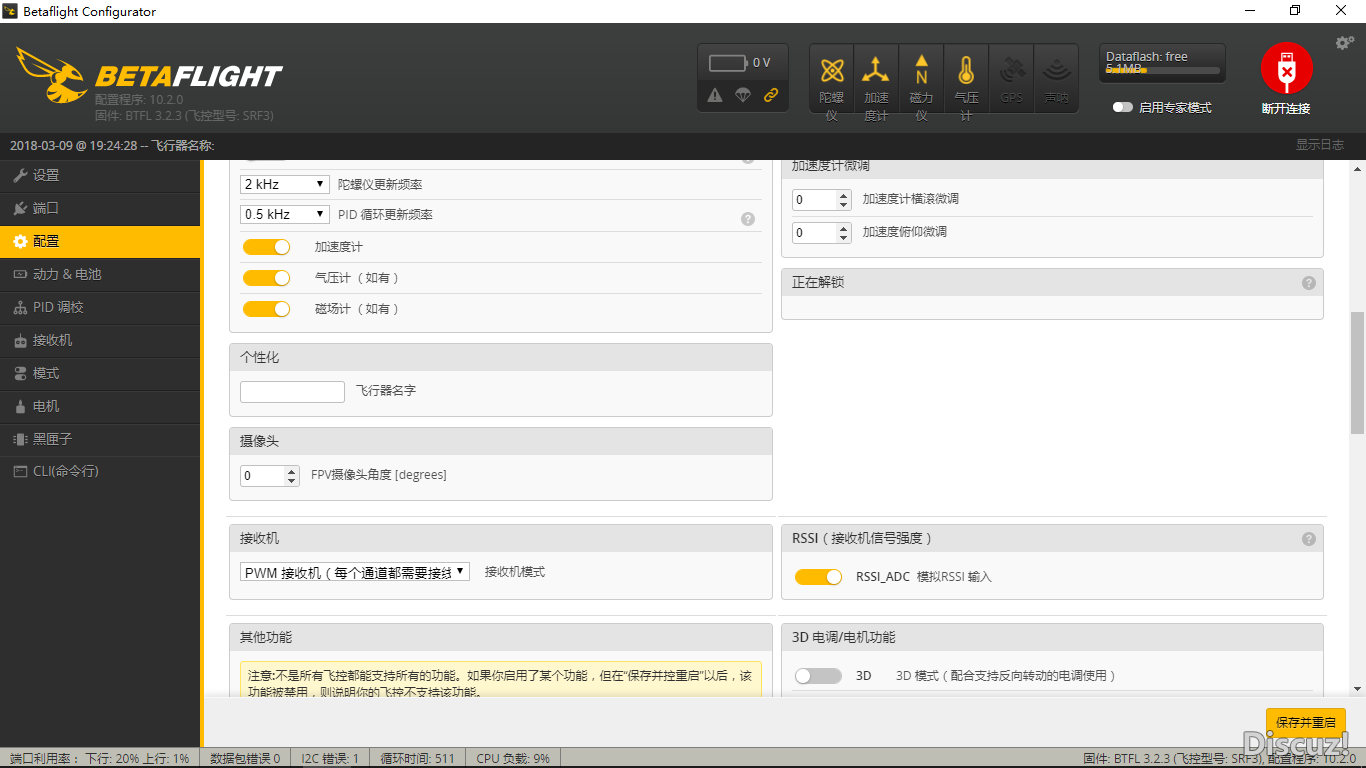Click the I2C 错误: 1 status entry

tap(330, 759)
